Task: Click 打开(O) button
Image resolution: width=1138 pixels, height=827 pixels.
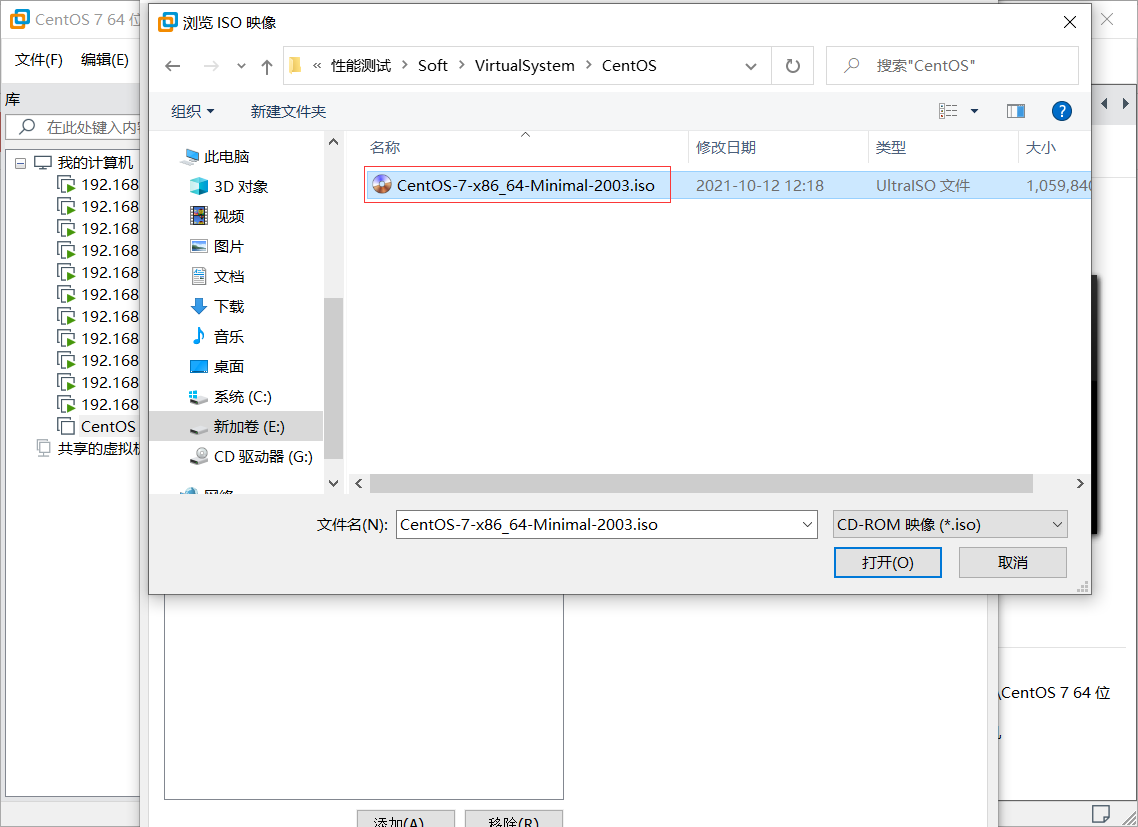Action: tap(888, 563)
